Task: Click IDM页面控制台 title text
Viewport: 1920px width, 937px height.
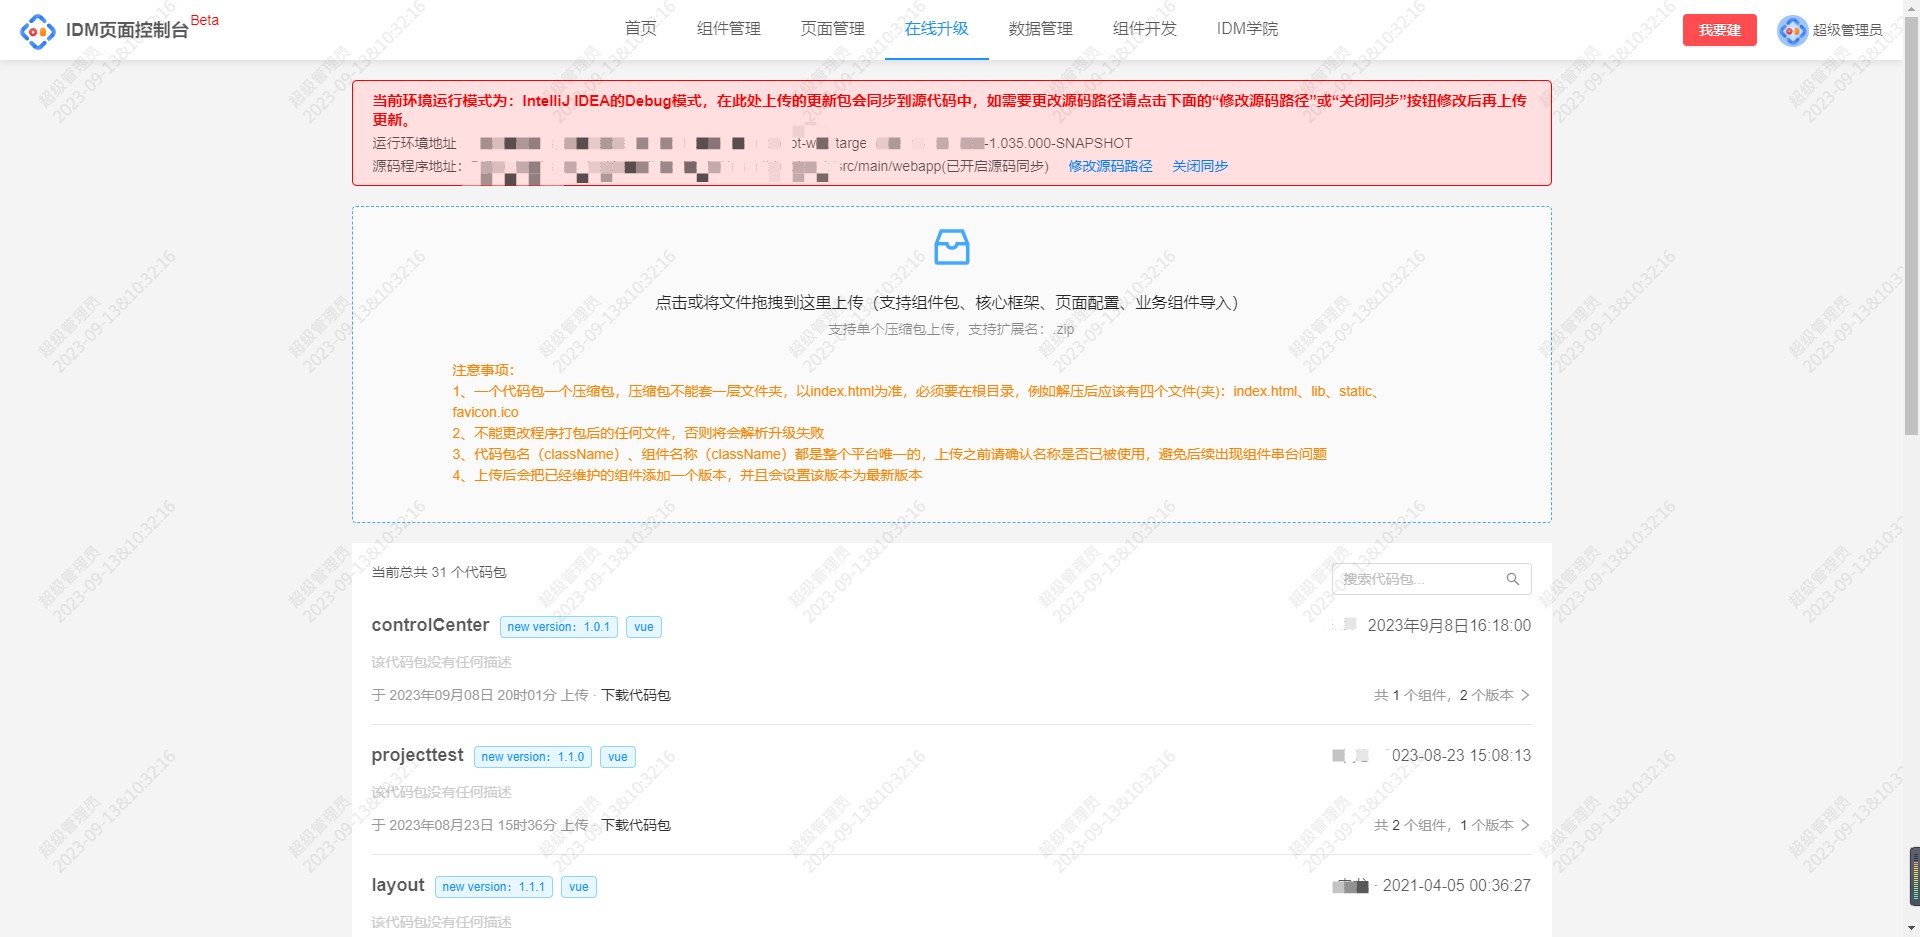Action: click(127, 30)
